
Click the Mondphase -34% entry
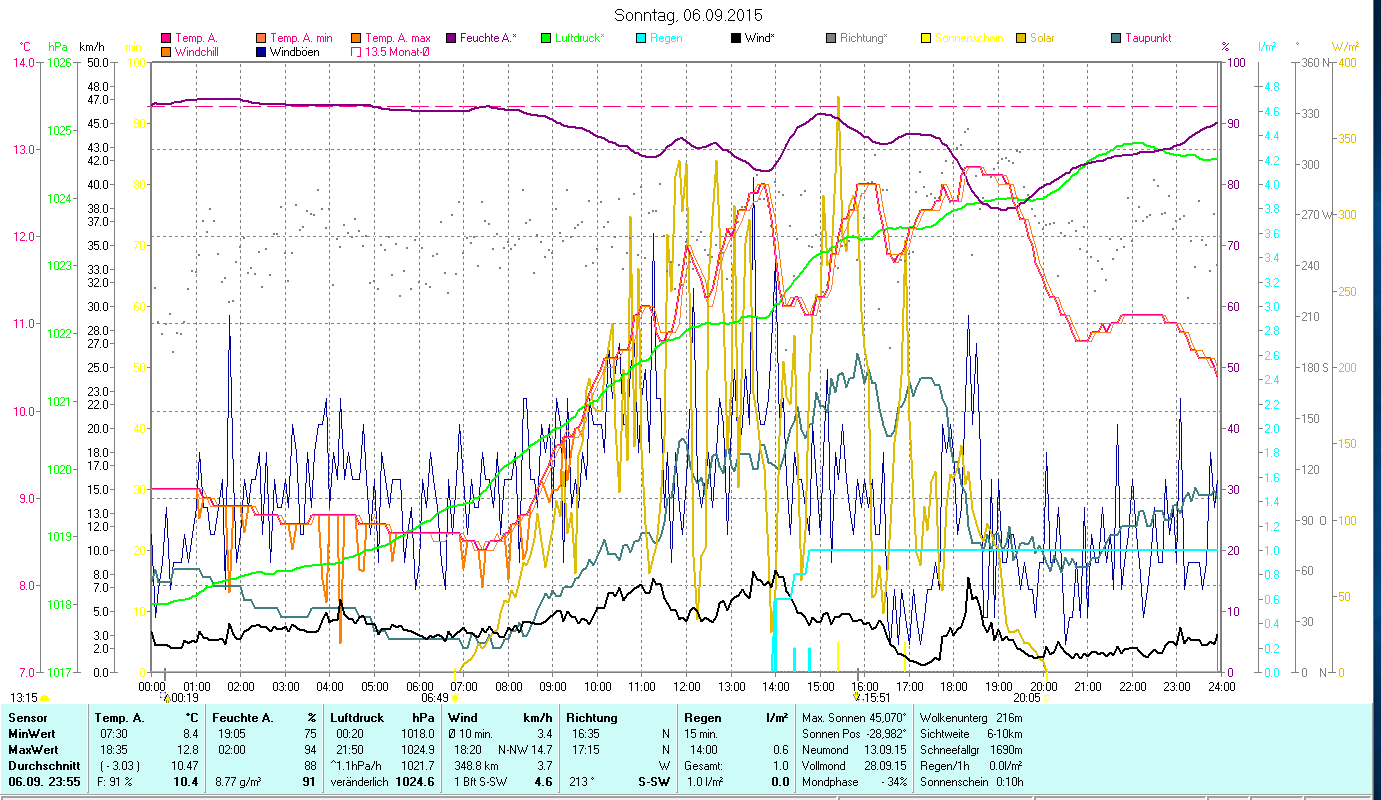pyautogui.click(x=855, y=782)
